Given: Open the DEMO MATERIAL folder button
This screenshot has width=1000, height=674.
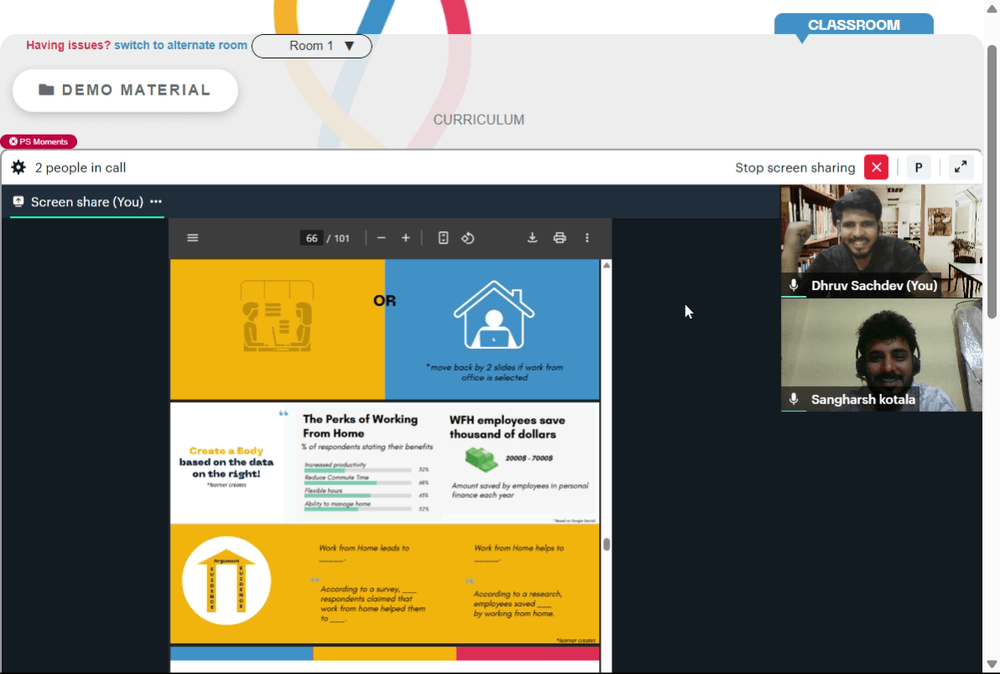Looking at the screenshot, I should click(x=125, y=90).
